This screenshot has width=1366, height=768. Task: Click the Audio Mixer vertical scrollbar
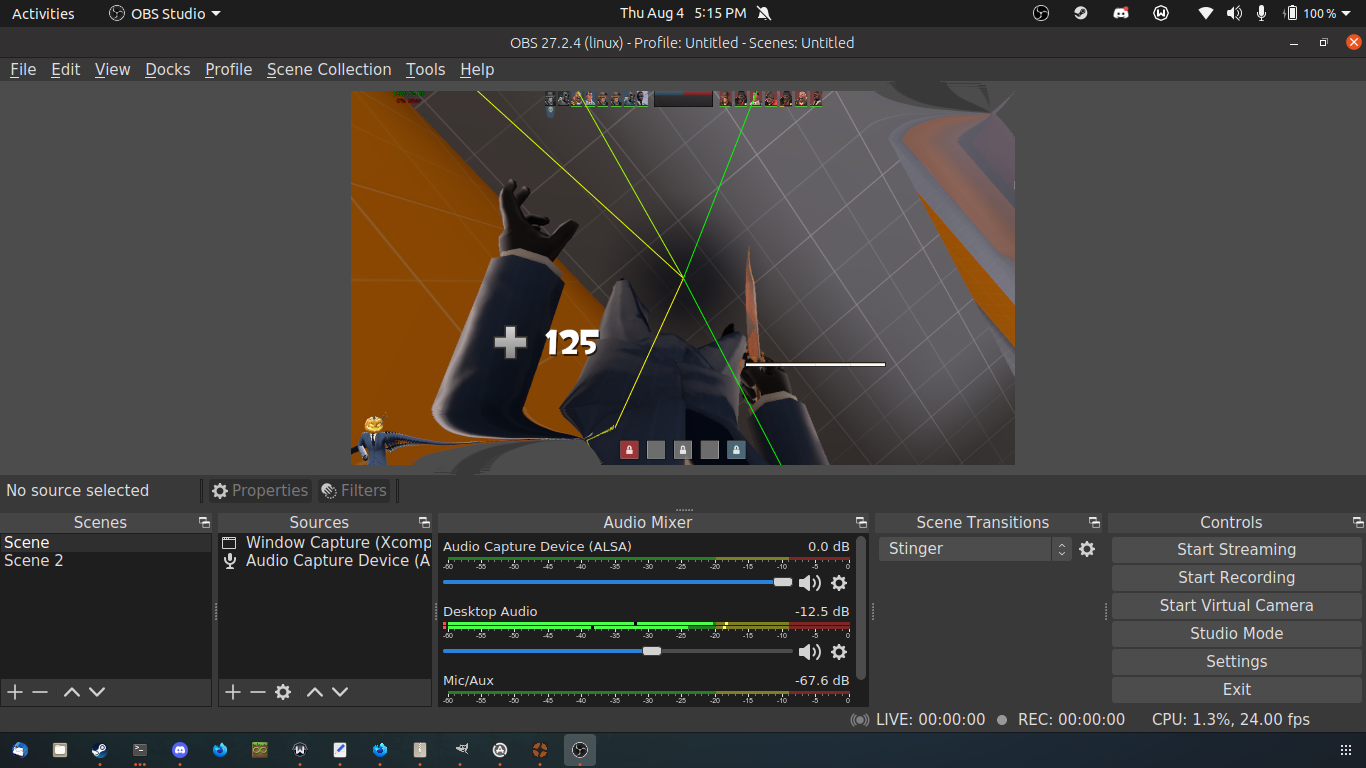coord(861,610)
